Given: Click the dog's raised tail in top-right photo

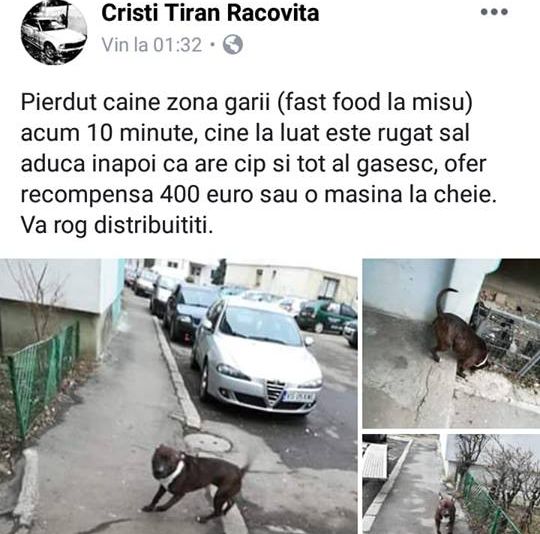Looking at the screenshot, I should 444,300.
